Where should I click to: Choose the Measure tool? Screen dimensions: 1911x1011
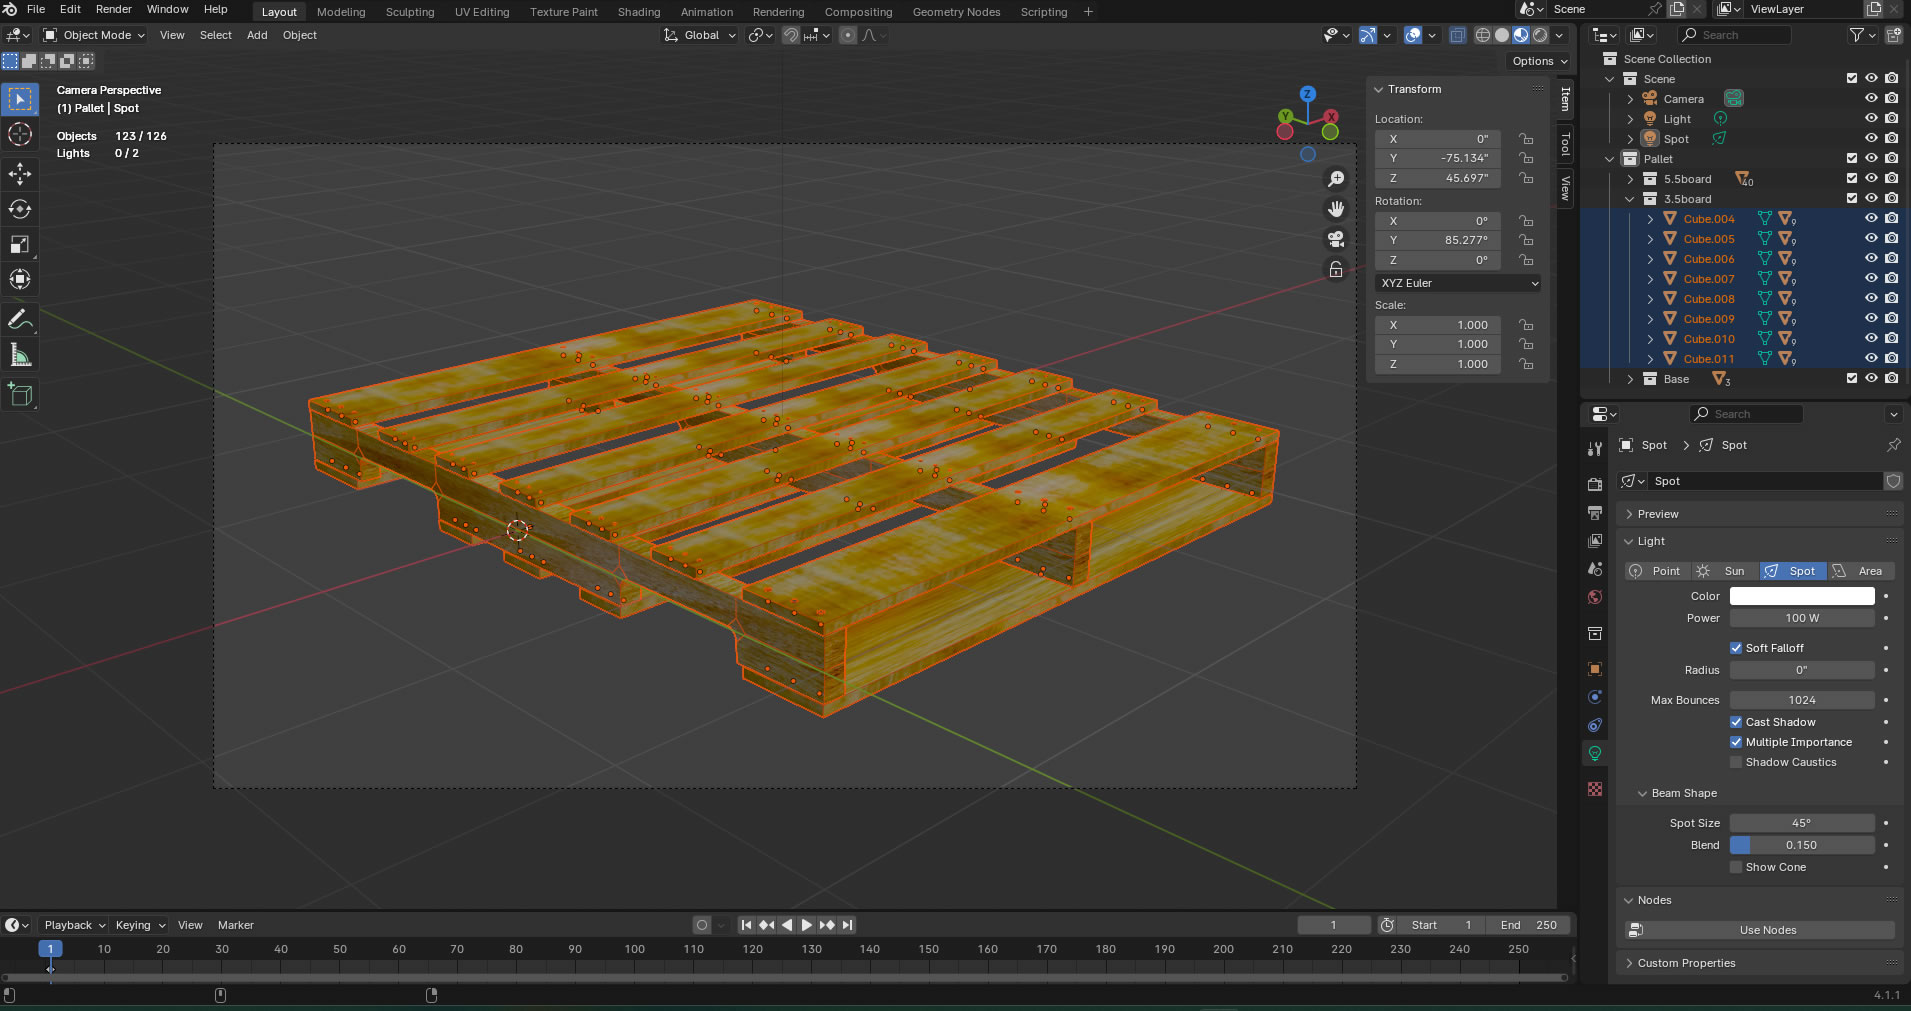[x=20, y=355]
